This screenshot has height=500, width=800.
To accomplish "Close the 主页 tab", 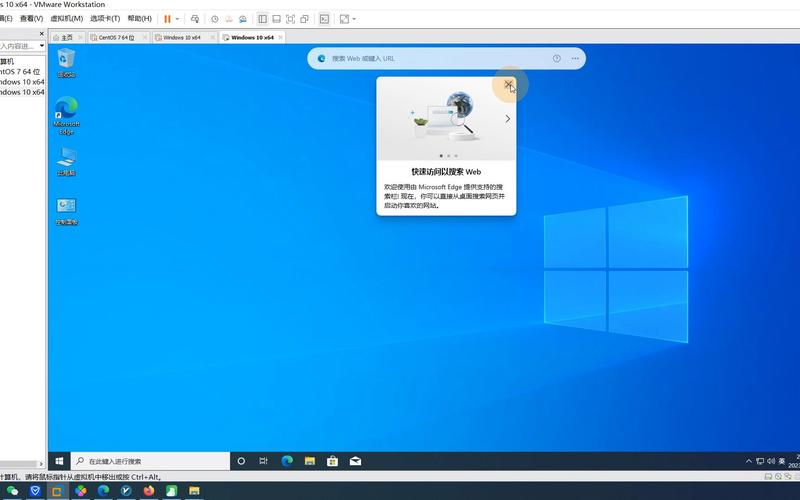I will 80,37.
